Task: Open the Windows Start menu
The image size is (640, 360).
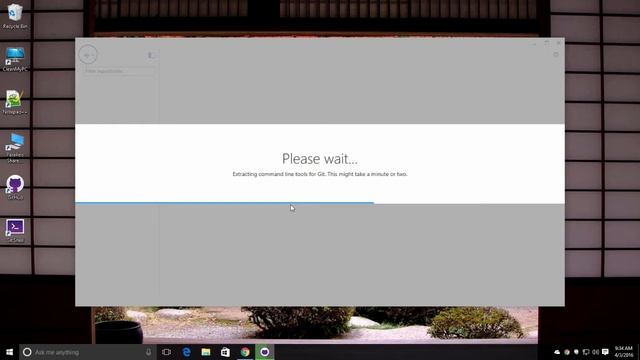Action: (x=9, y=352)
